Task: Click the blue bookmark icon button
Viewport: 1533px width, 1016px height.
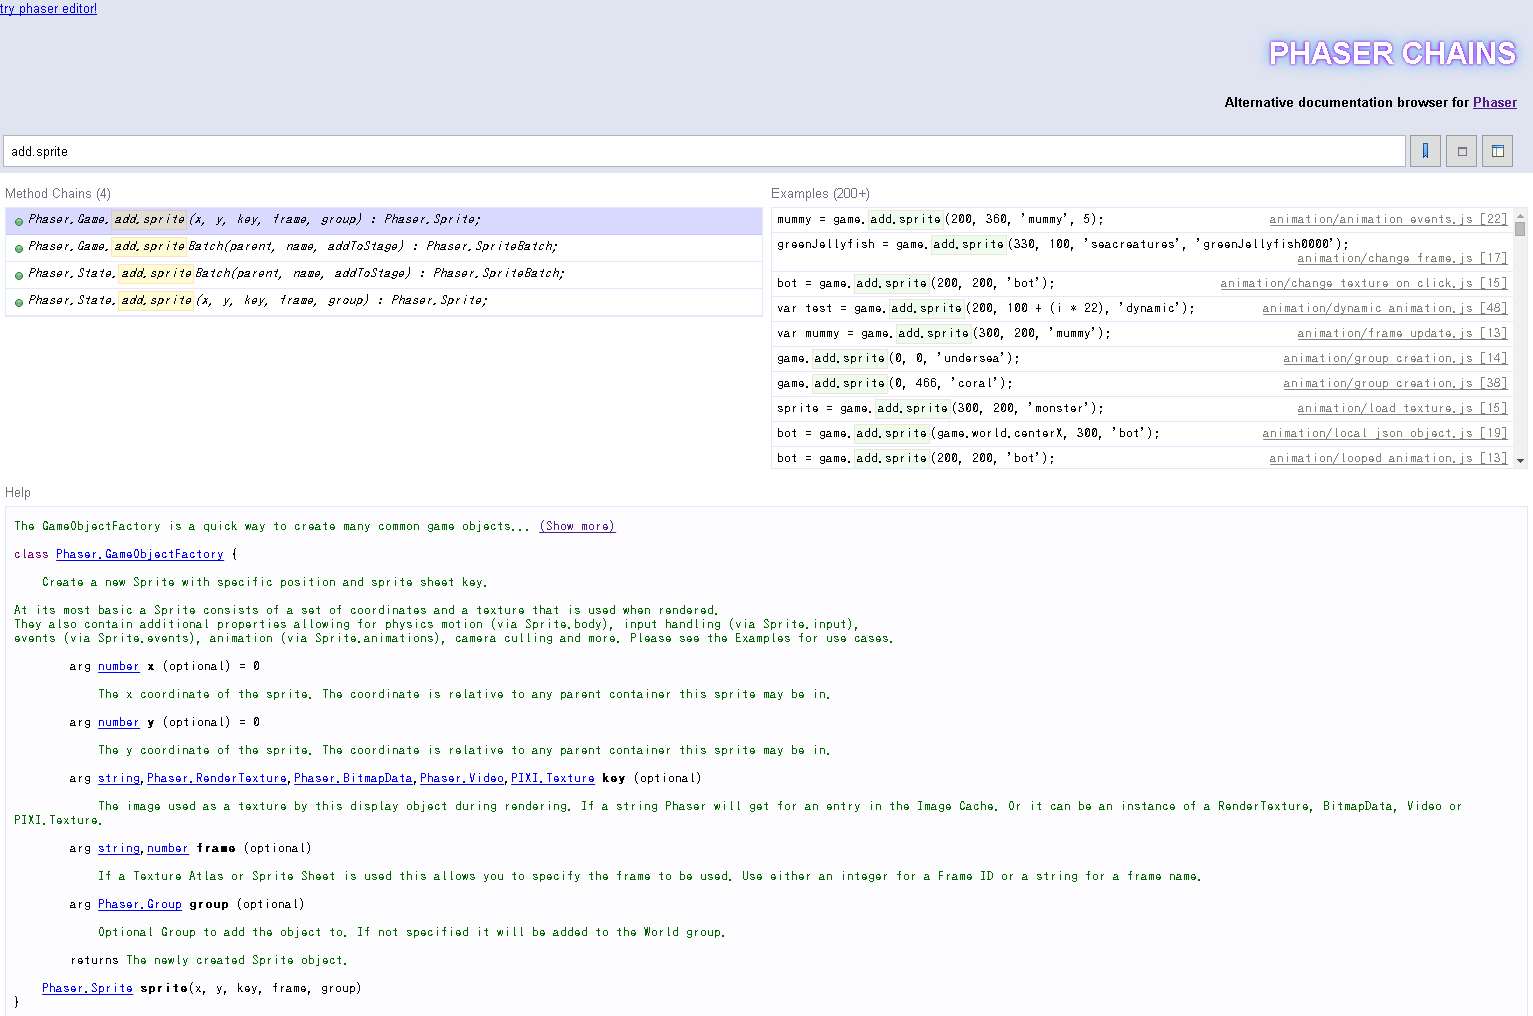Action: (1425, 151)
